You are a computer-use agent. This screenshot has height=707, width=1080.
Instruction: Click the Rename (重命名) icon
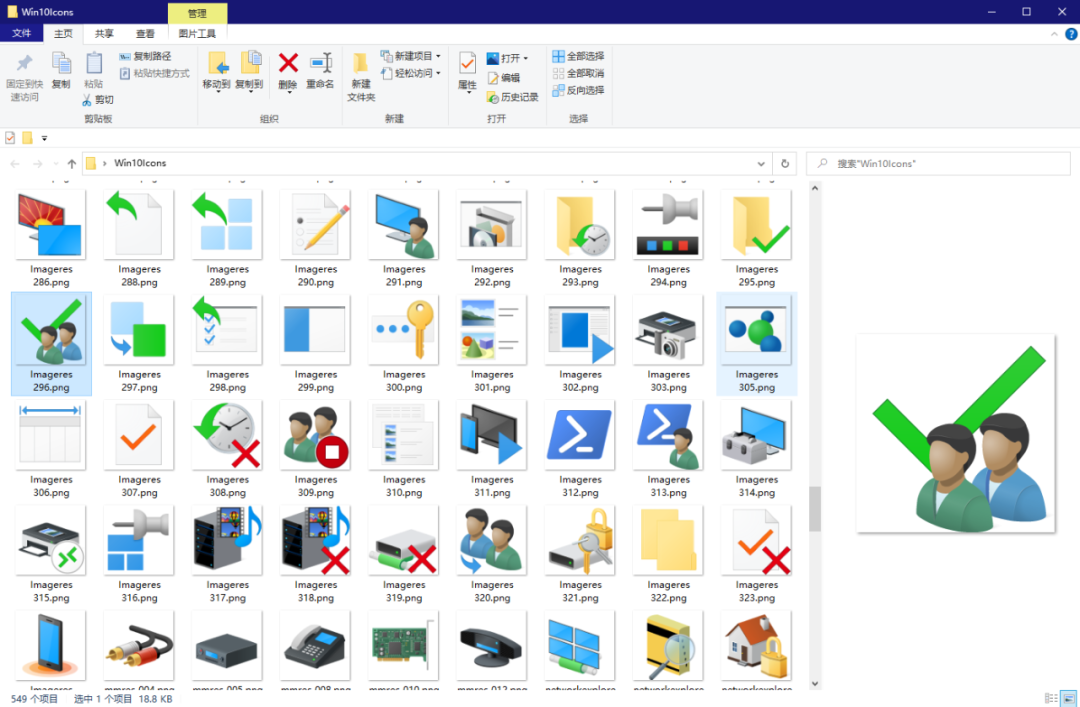(320, 63)
